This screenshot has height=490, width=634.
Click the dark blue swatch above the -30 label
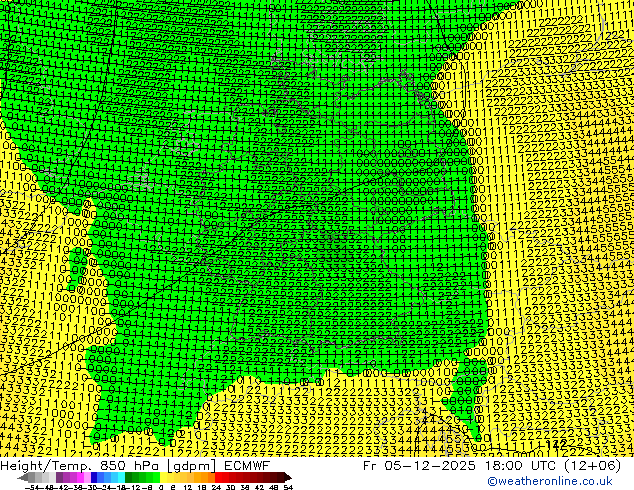(94, 478)
